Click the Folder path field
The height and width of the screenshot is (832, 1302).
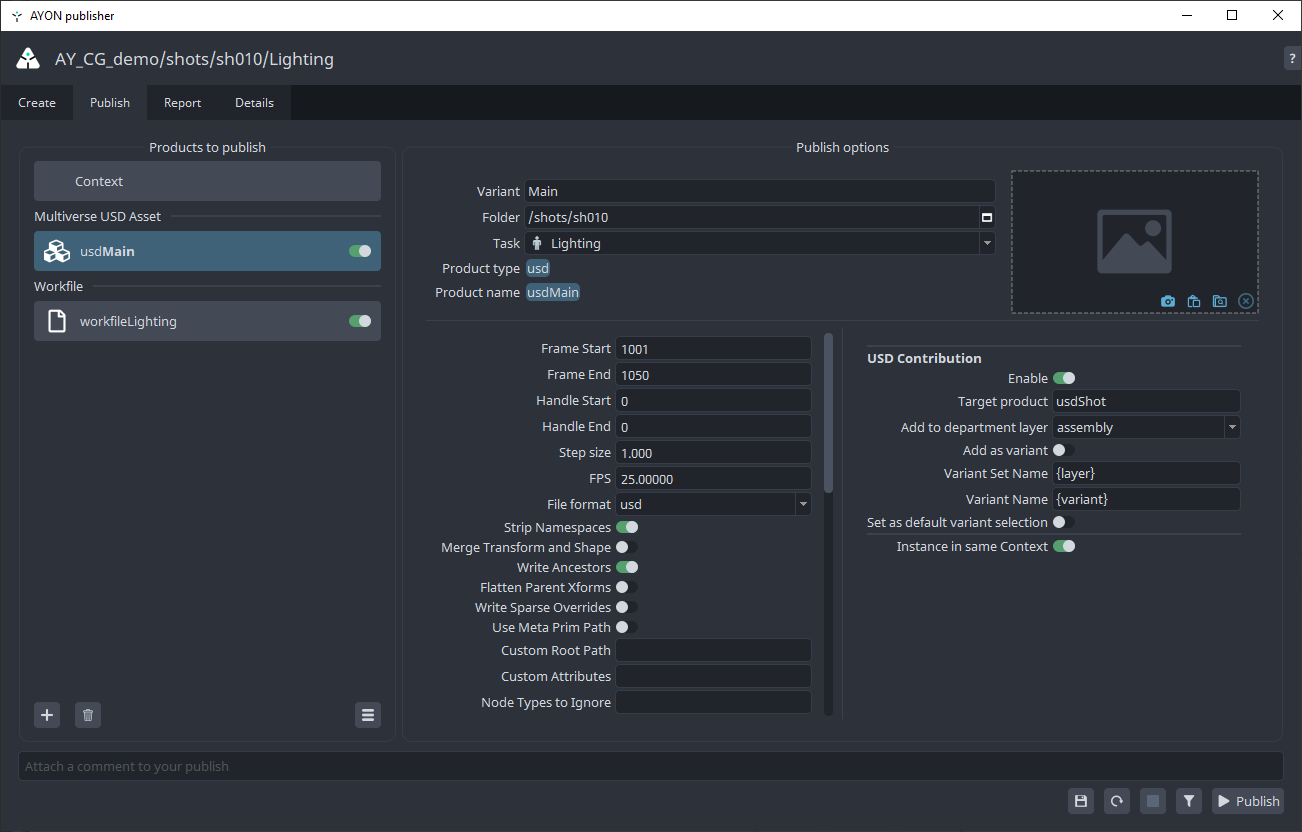pyautogui.click(x=752, y=217)
